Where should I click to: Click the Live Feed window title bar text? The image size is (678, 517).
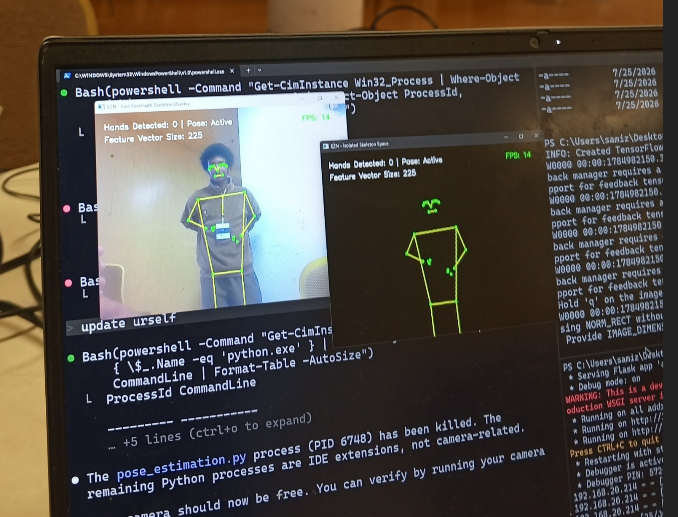click(x=148, y=105)
